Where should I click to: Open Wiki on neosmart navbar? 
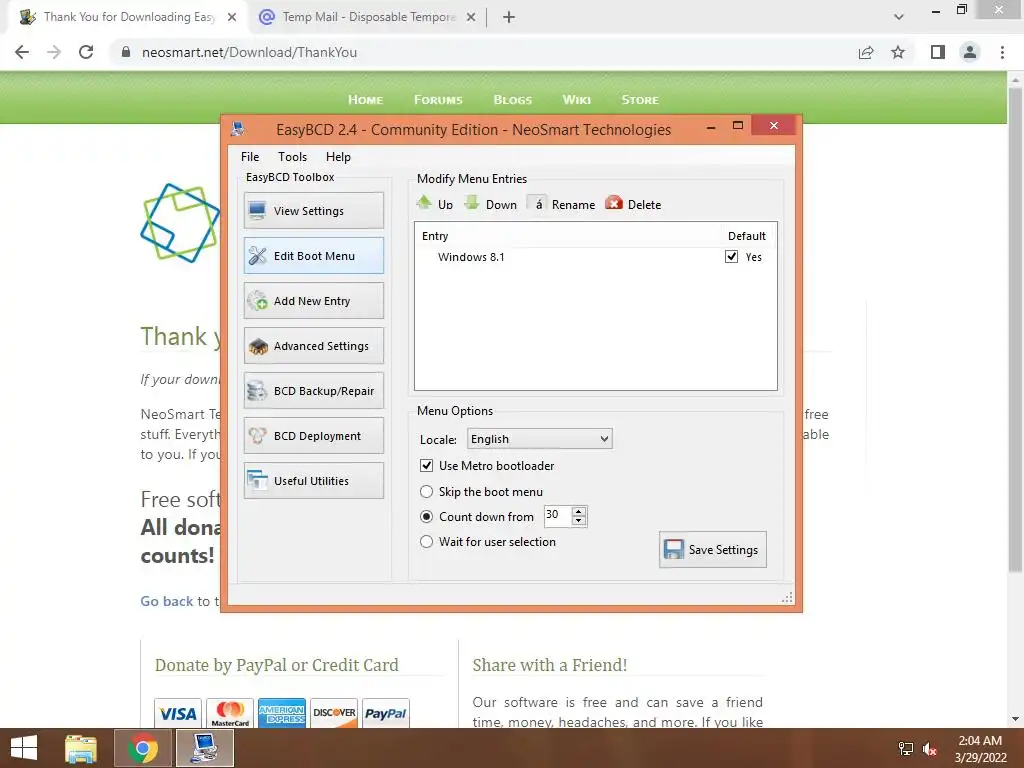point(577,99)
